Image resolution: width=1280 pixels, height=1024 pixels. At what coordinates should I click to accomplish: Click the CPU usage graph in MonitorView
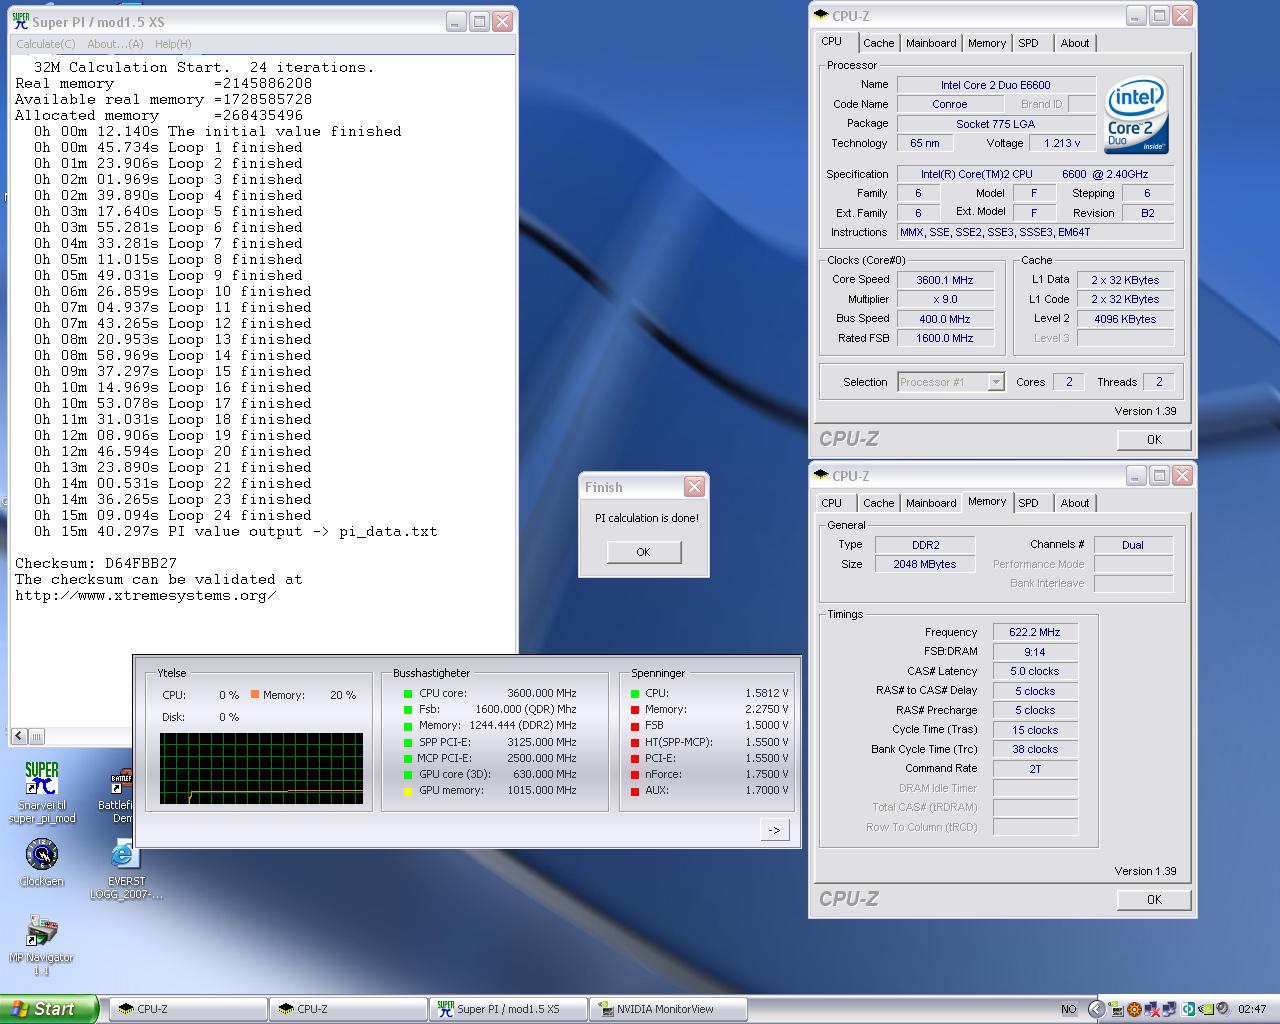261,768
